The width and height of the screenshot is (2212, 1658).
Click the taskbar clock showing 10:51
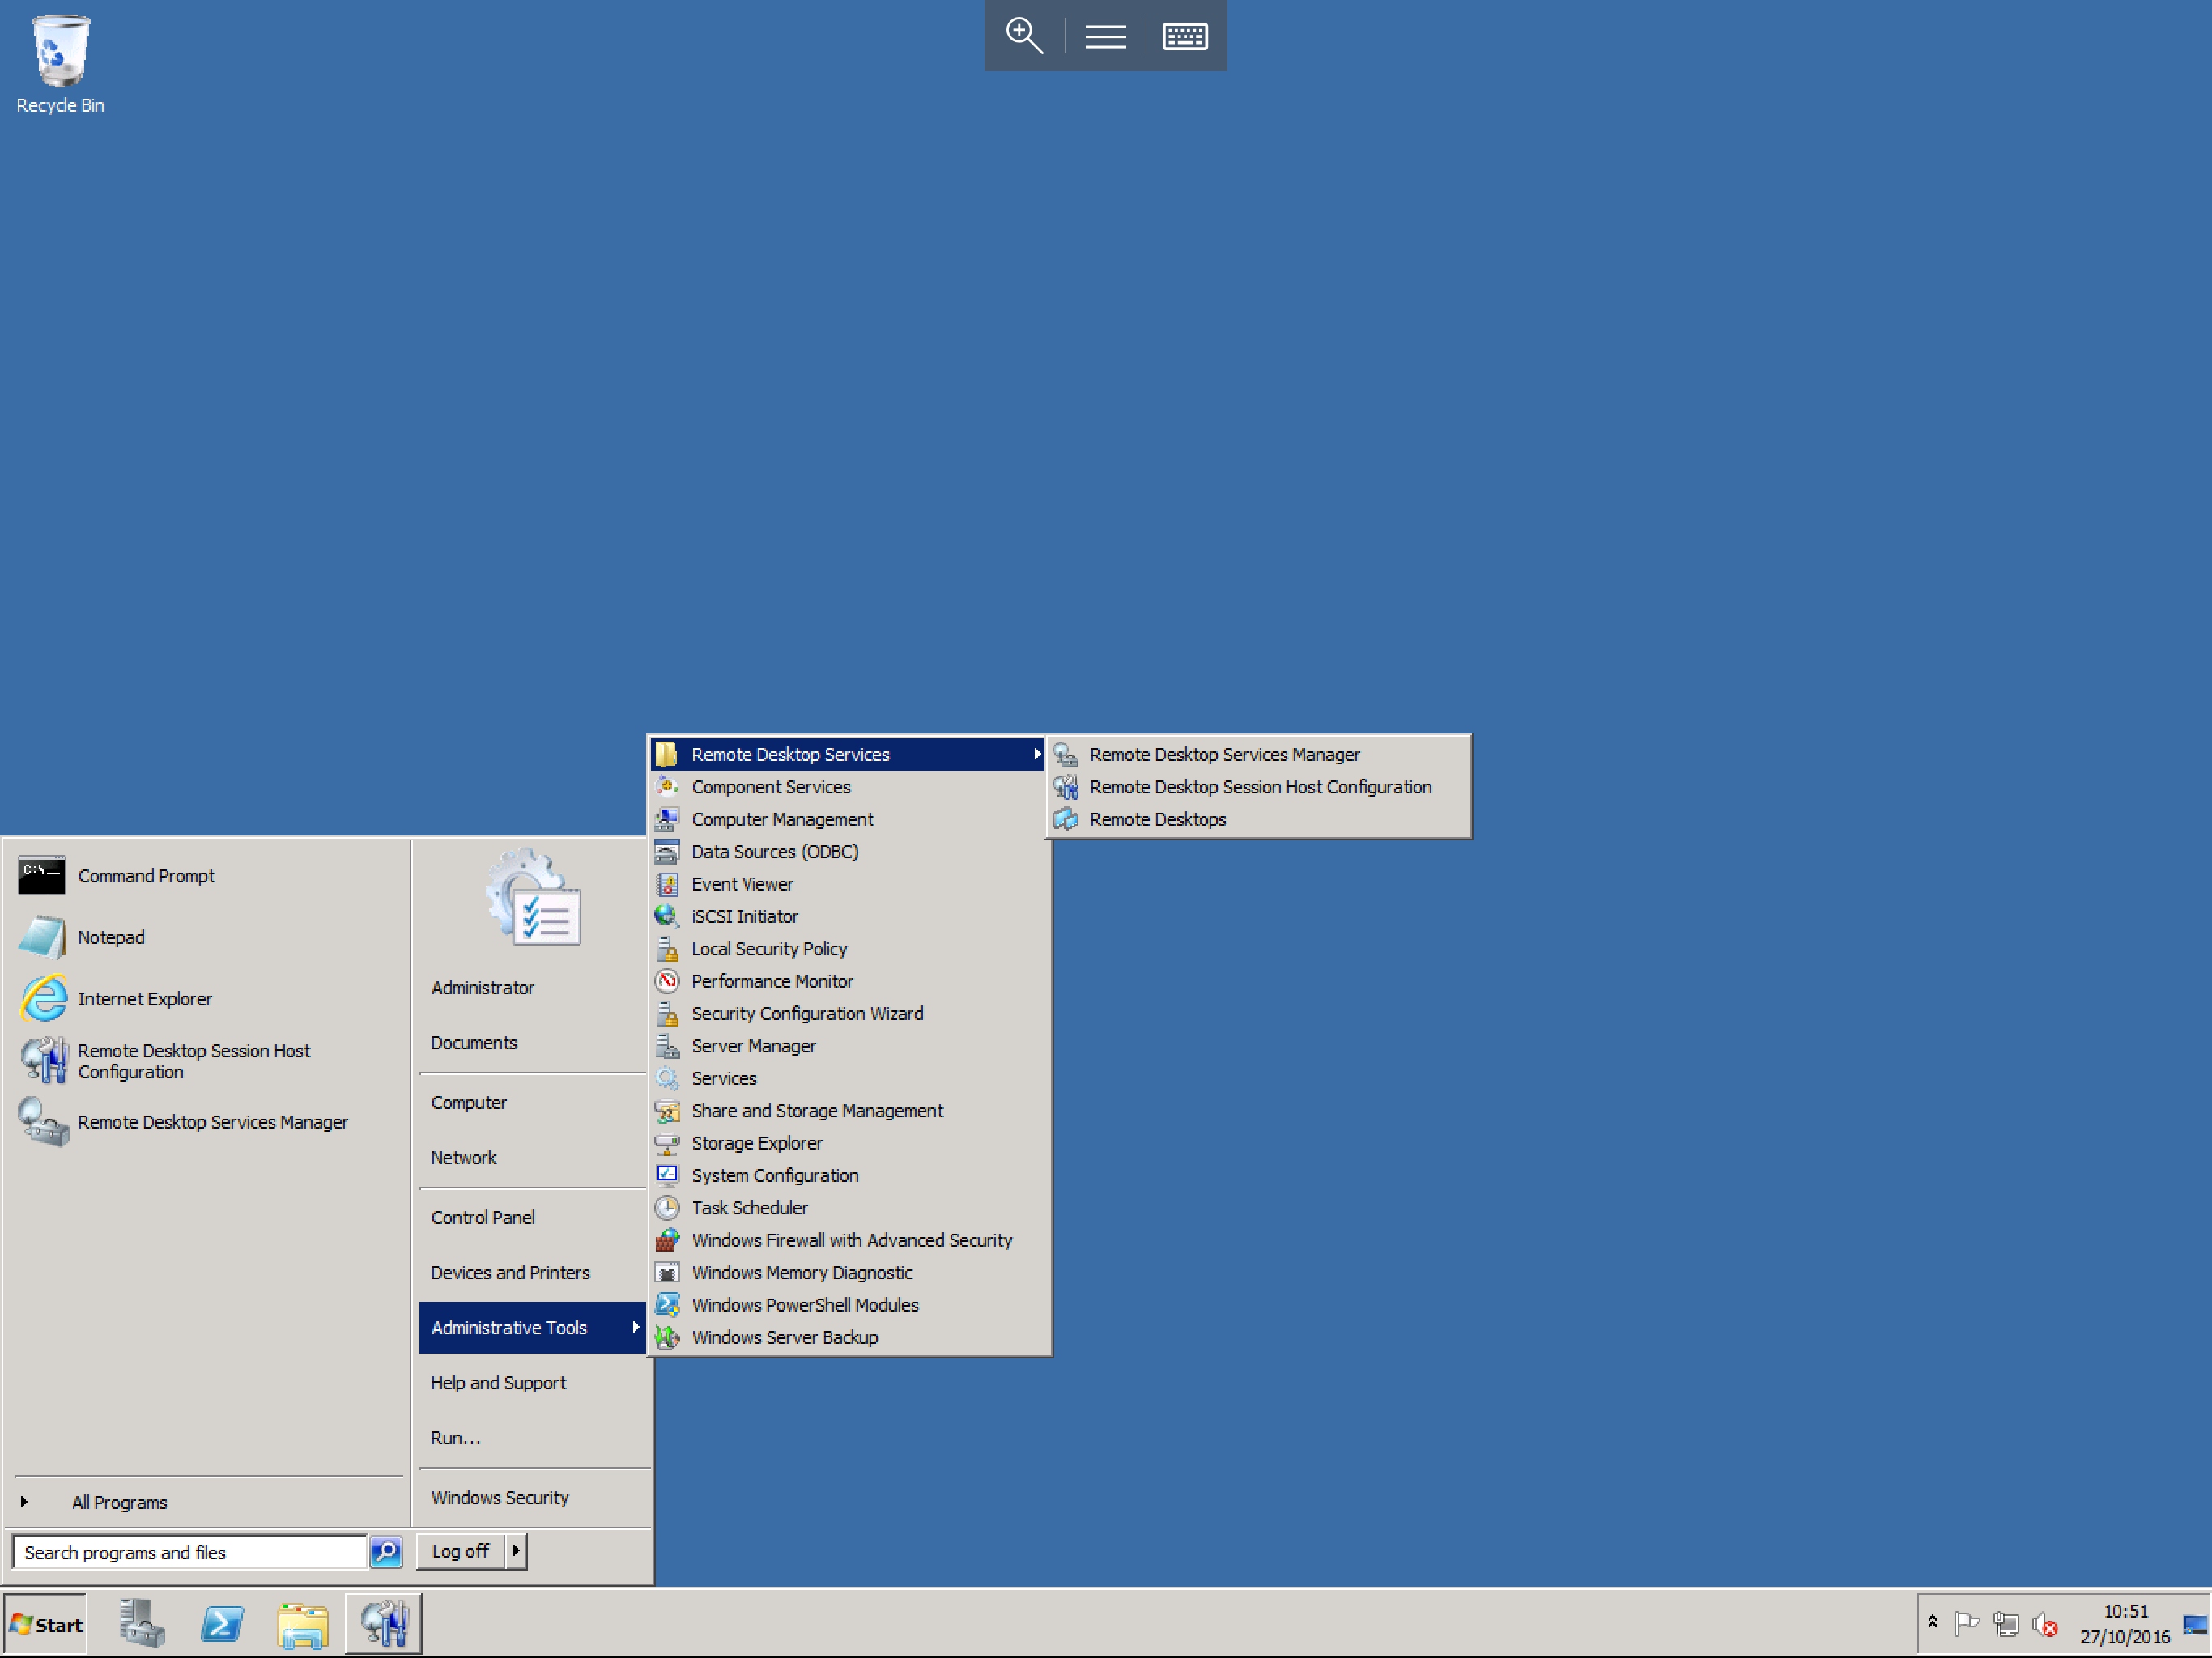click(2125, 1624)
